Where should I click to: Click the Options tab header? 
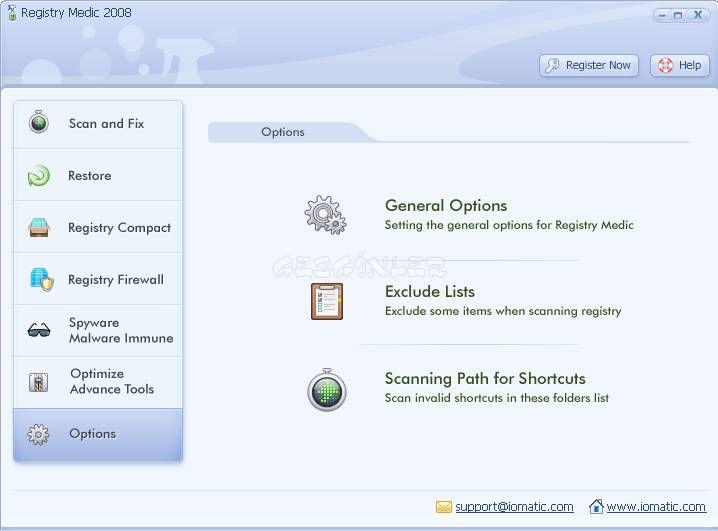(283, 132)
